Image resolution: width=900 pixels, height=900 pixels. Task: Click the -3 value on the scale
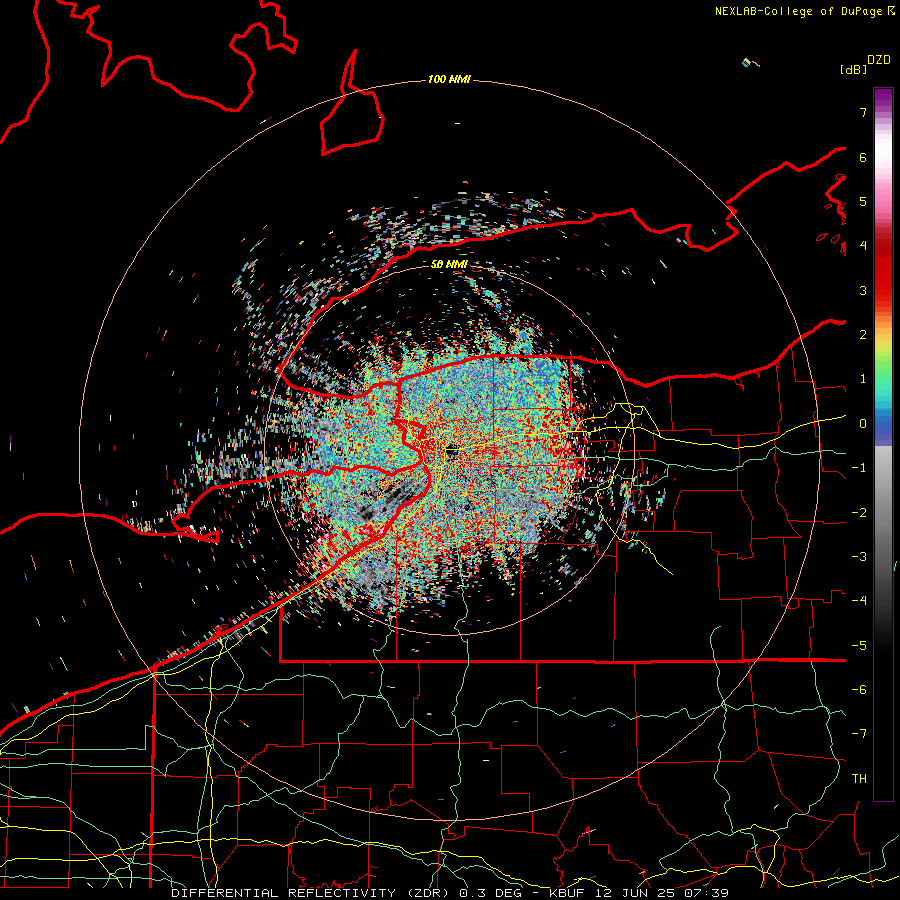(x=859, y=557)
